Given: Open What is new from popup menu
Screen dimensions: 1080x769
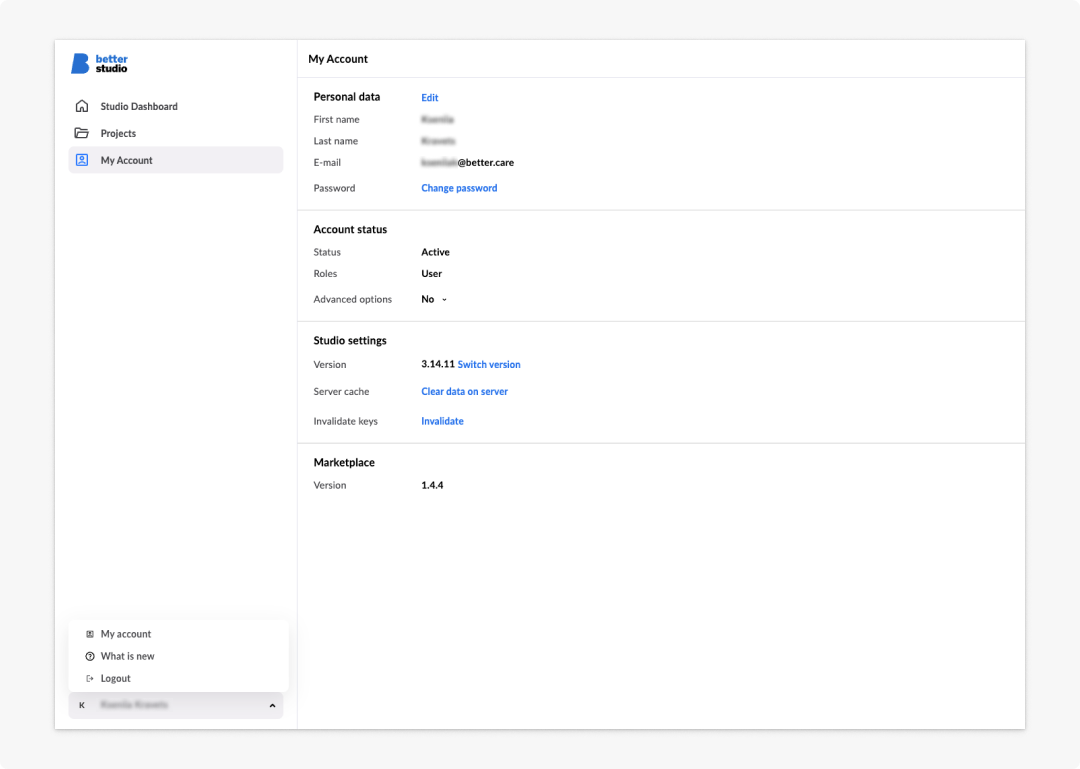Looking at the screenshot, I should [178, 656].
